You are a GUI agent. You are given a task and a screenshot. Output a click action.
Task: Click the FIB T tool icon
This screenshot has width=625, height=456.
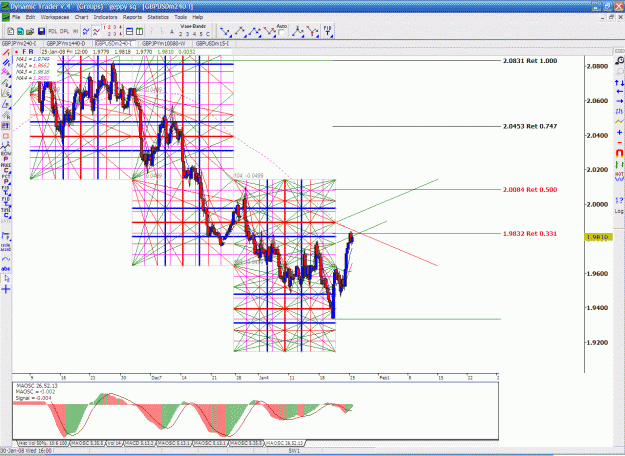(327, 31)
